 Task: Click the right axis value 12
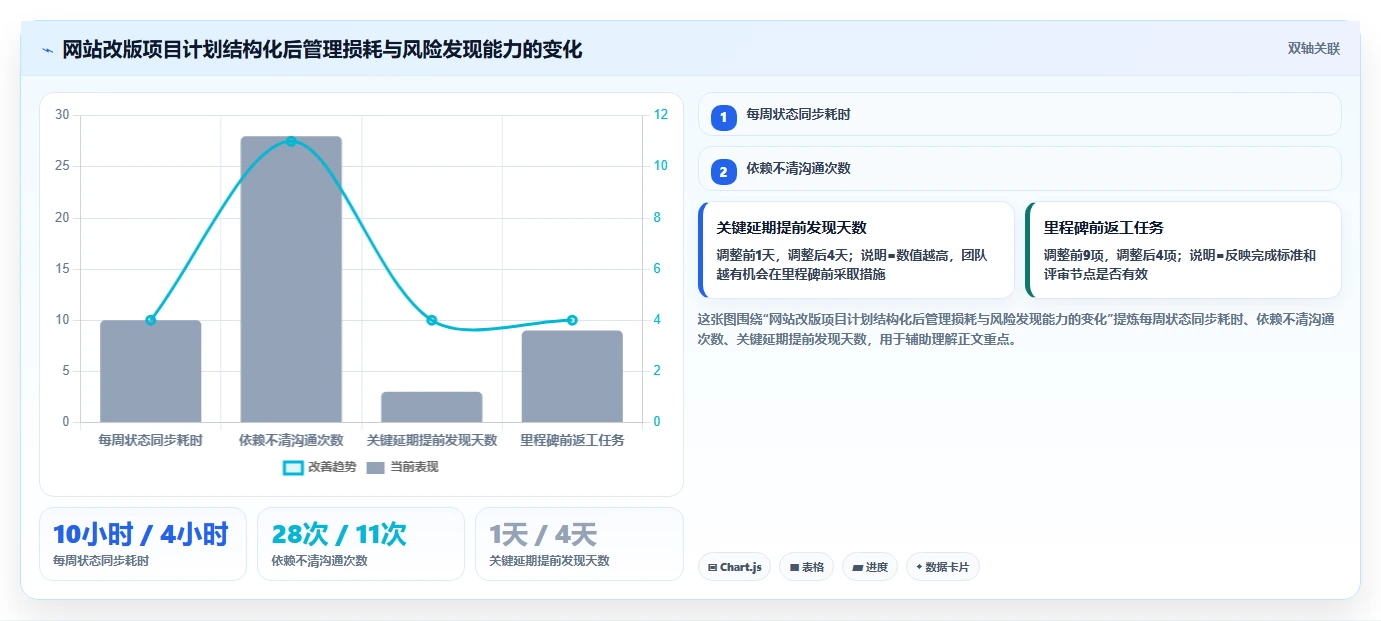click(661, 115)
